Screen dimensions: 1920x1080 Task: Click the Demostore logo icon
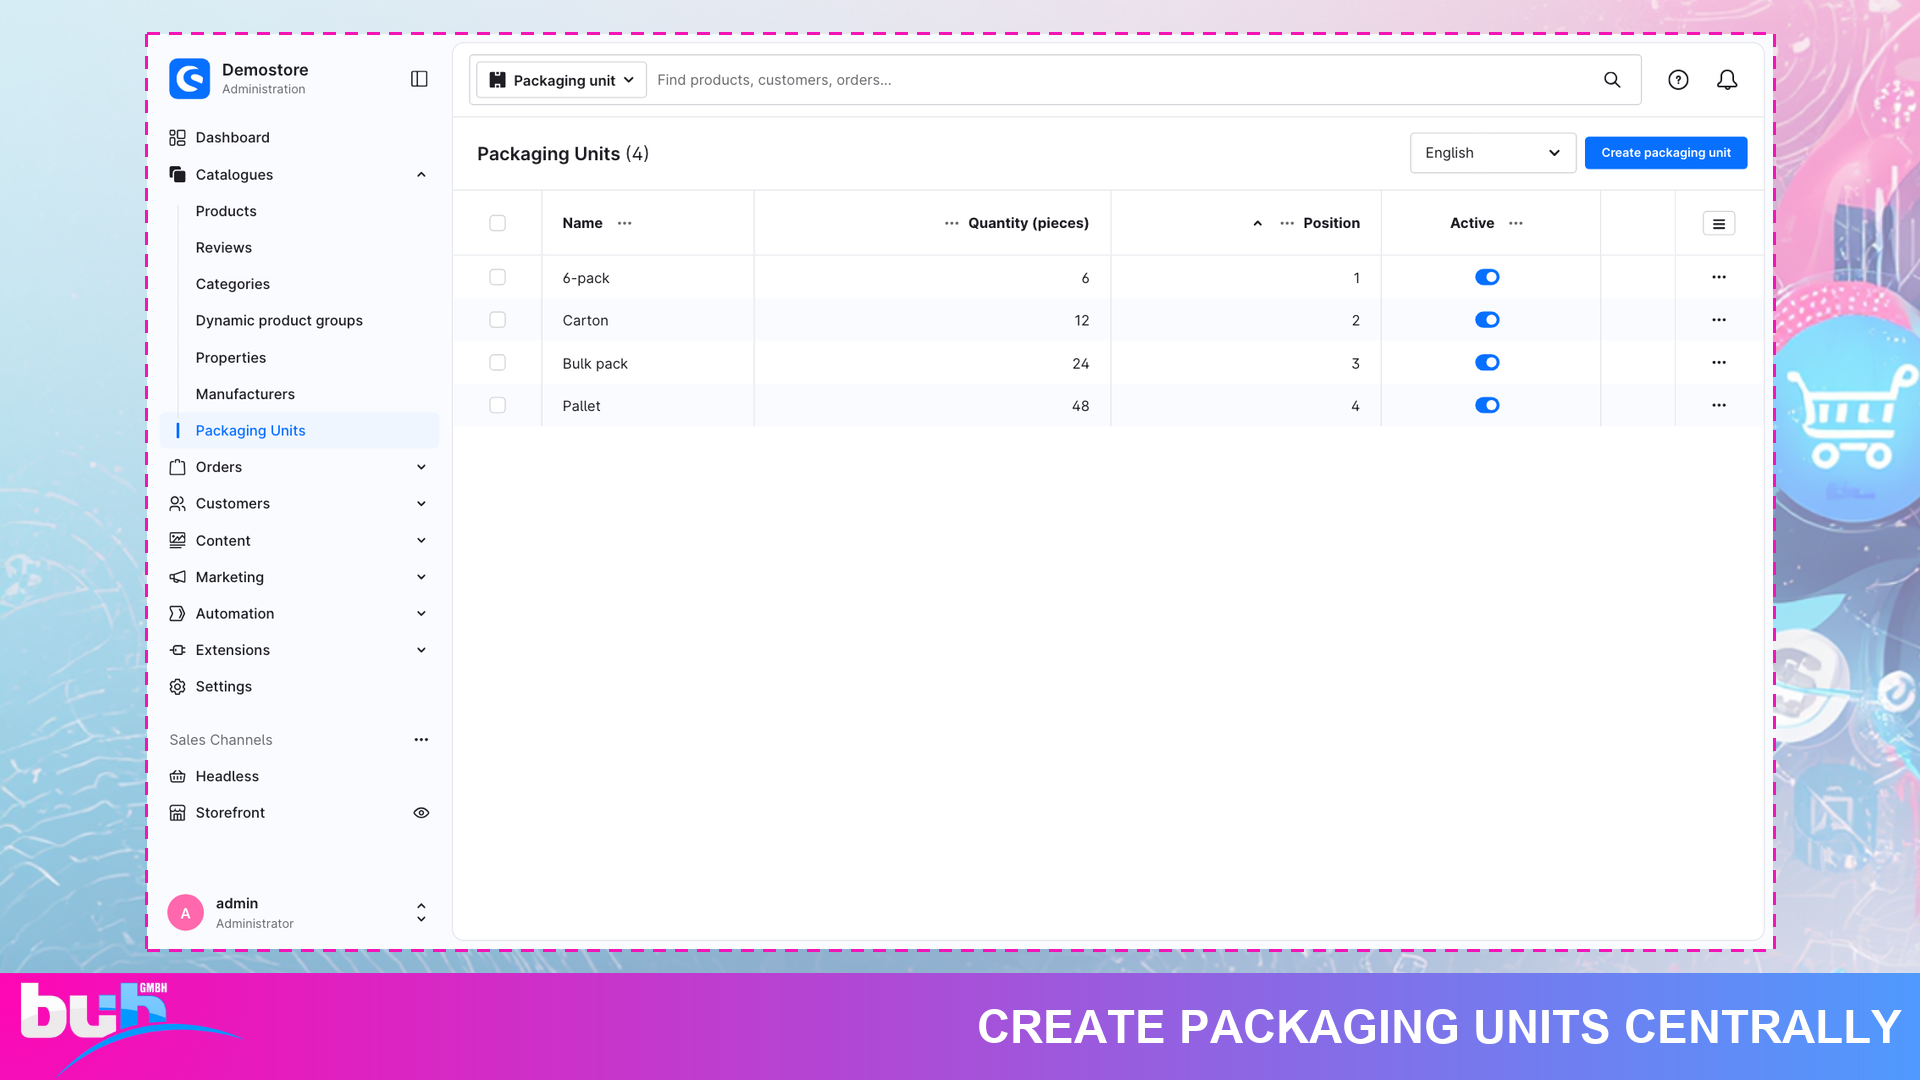189,79
